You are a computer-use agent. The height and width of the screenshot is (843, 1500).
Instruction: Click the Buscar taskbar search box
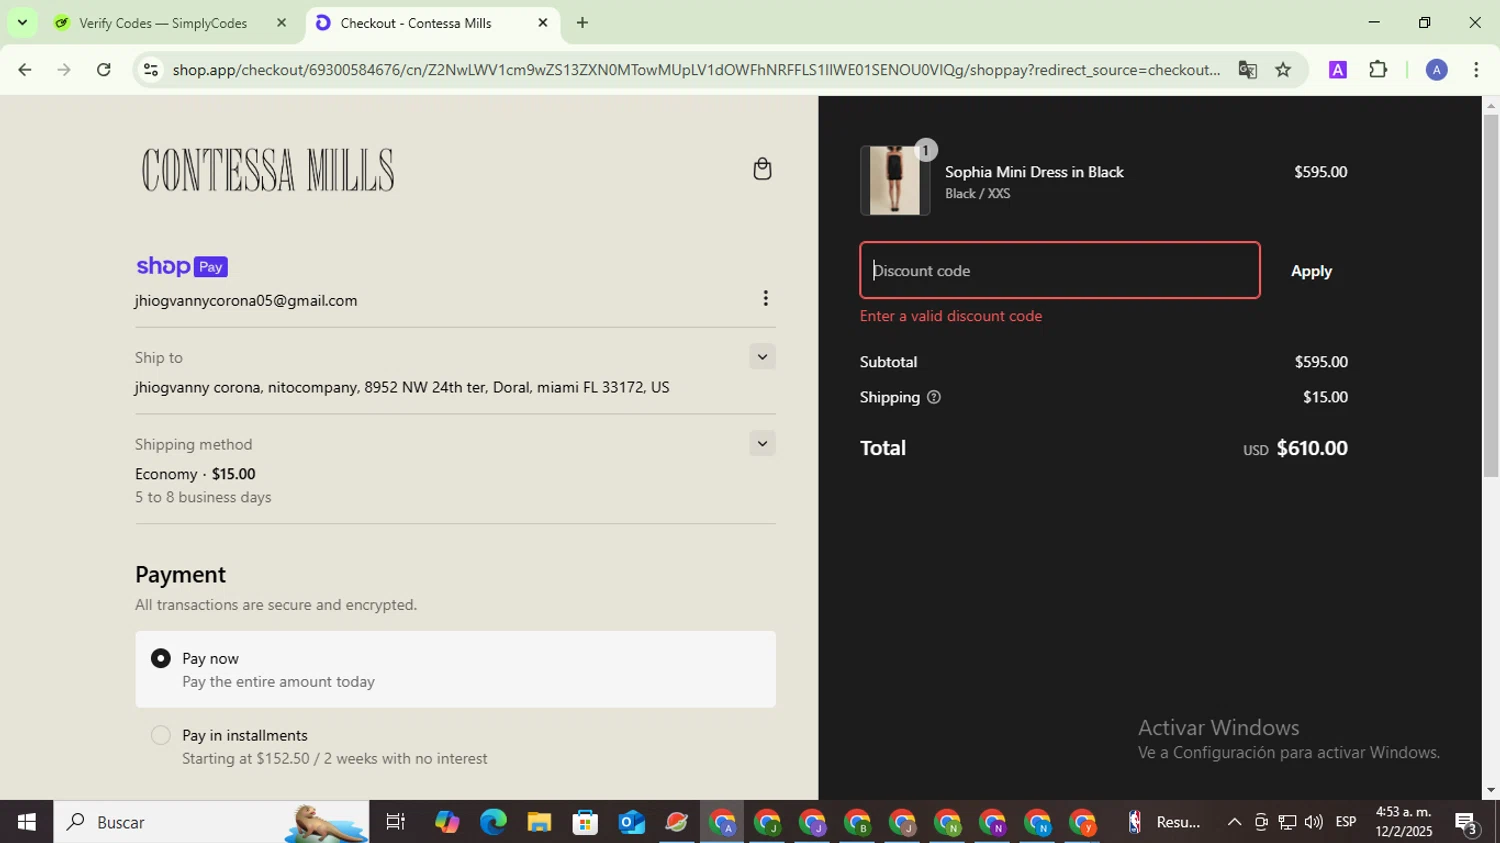211,822
